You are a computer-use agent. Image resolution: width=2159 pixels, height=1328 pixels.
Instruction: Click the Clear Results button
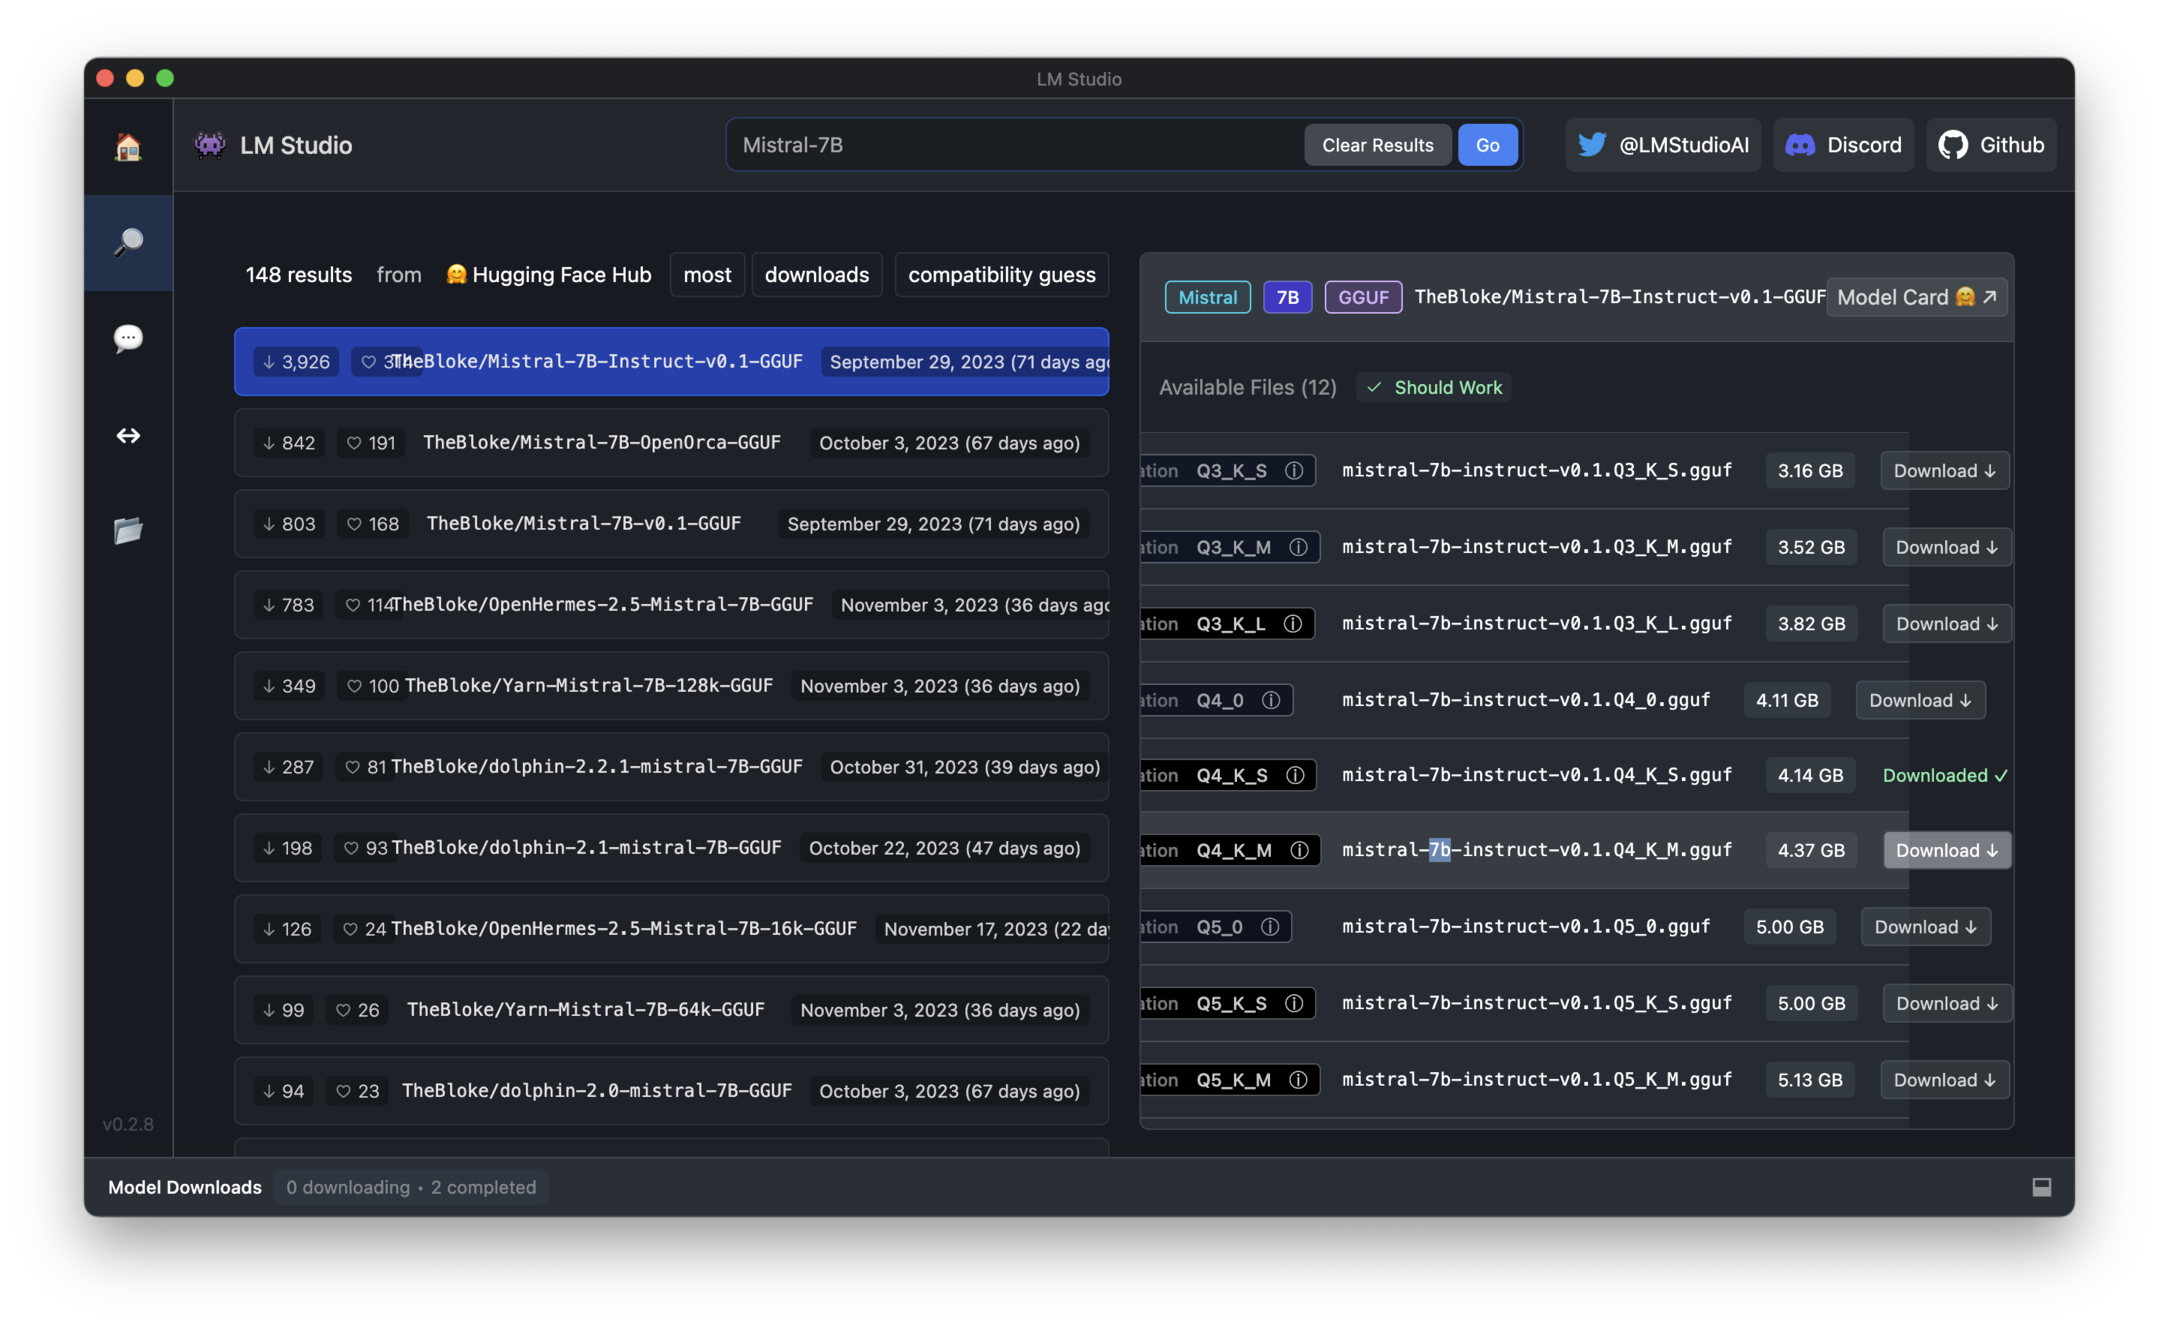pos(1377,145)
